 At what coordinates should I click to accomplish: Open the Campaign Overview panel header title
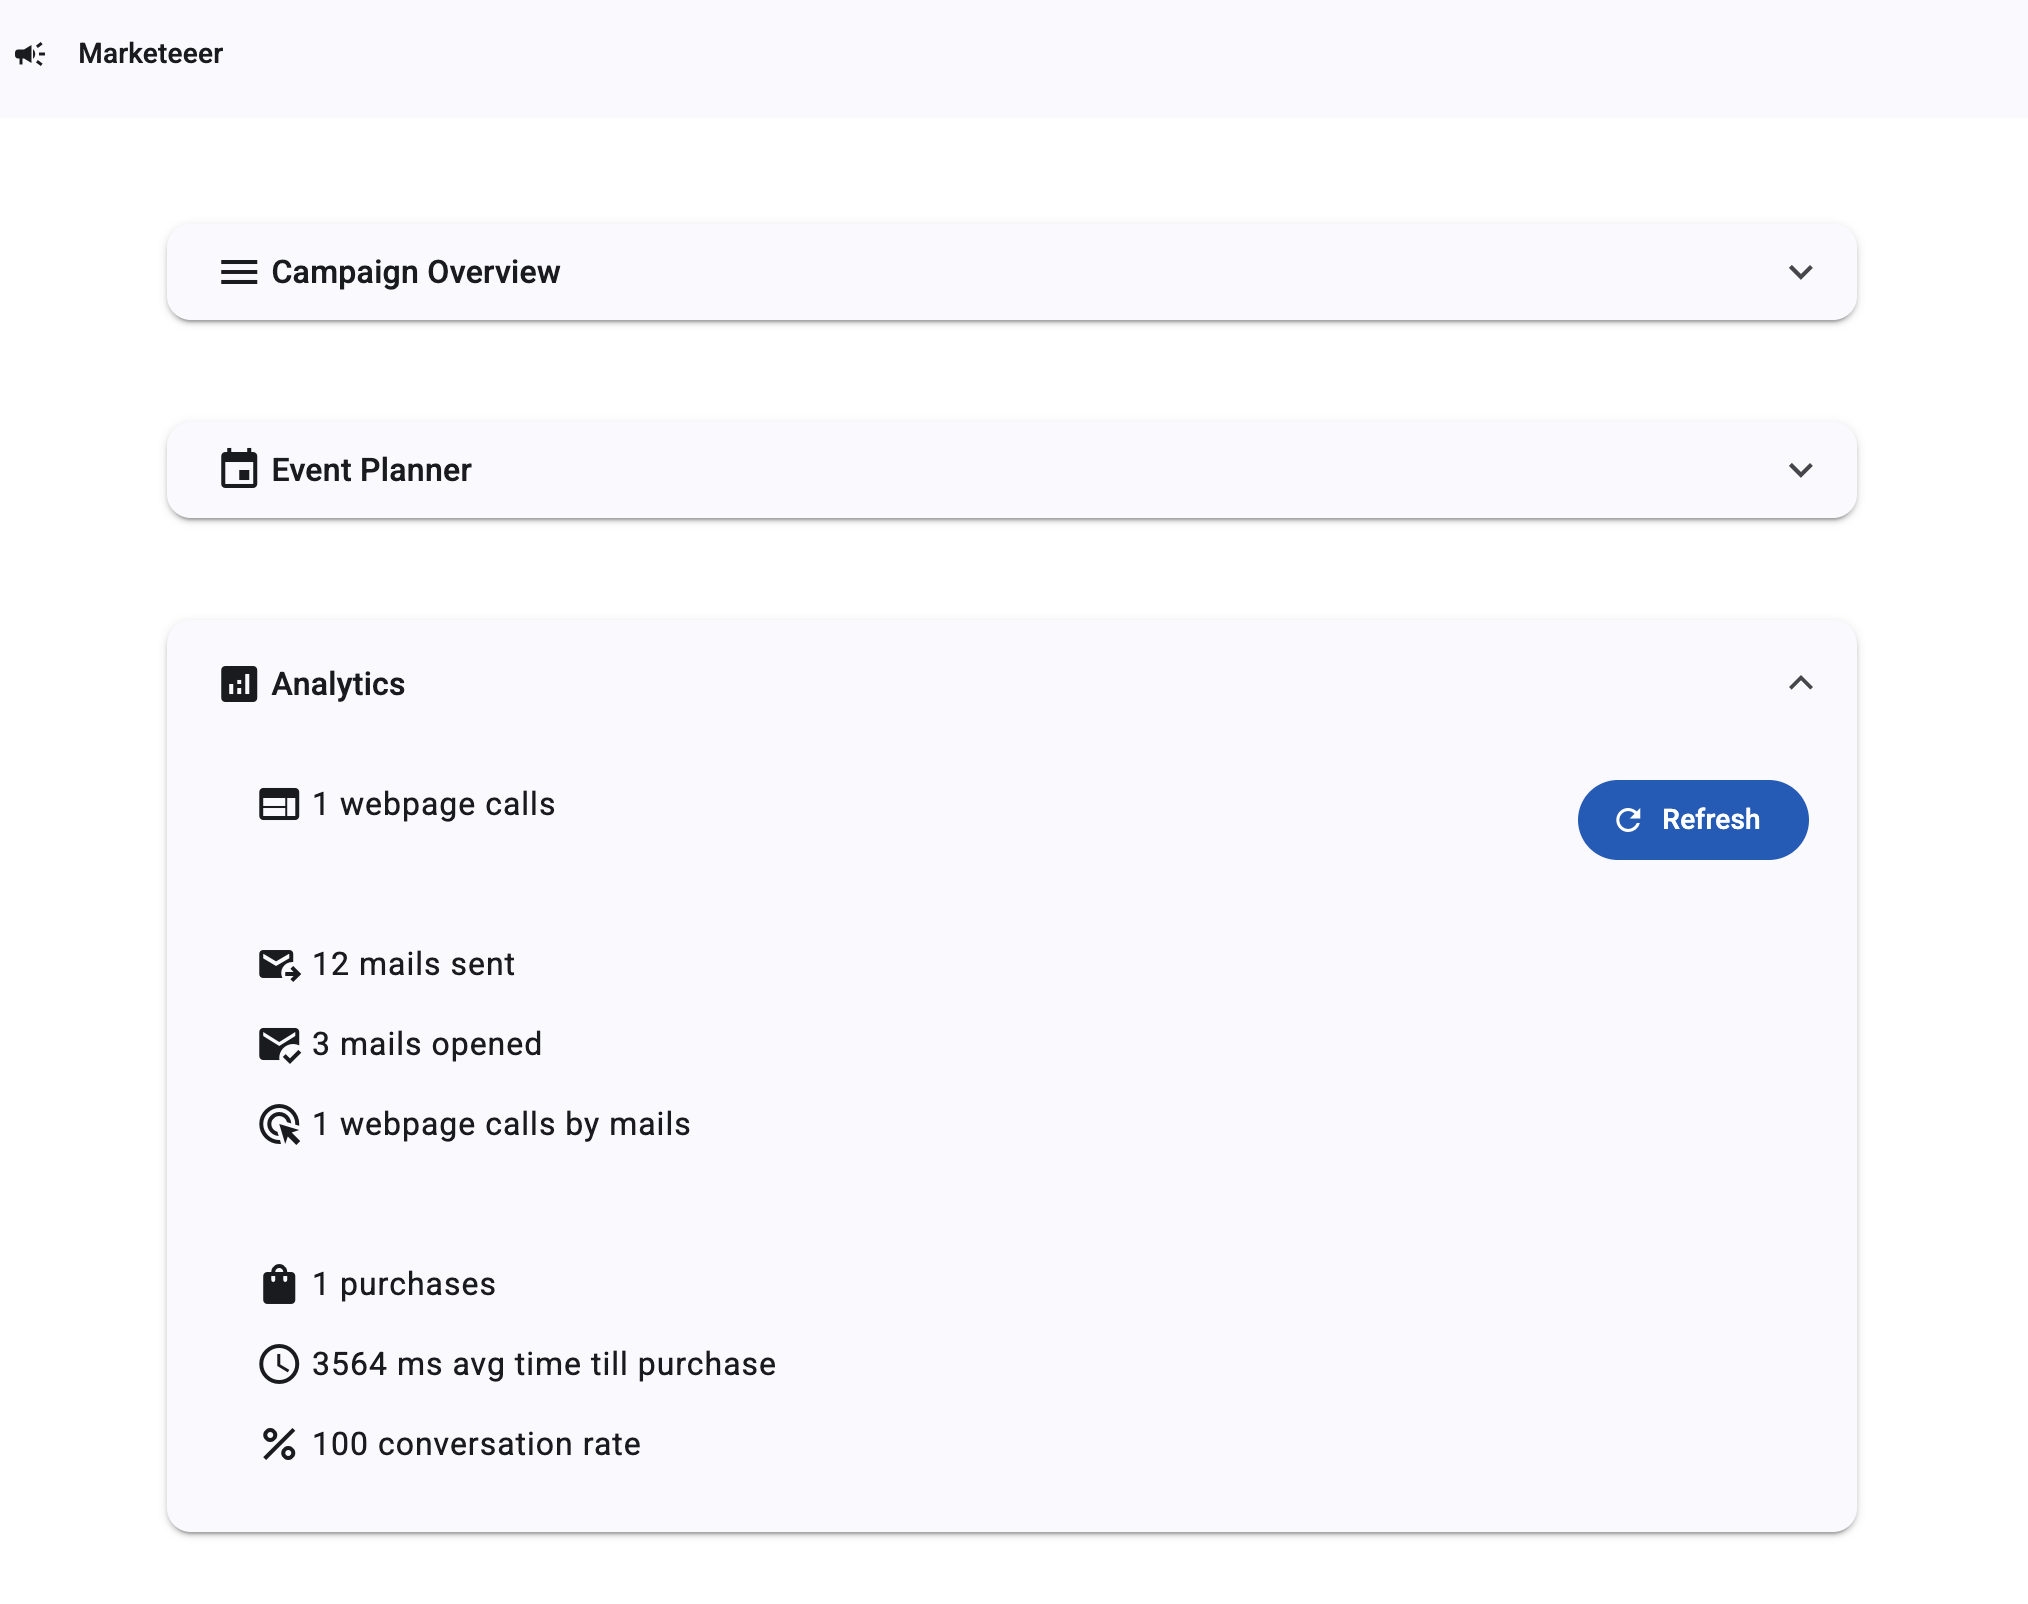click(x=415, y=272)
